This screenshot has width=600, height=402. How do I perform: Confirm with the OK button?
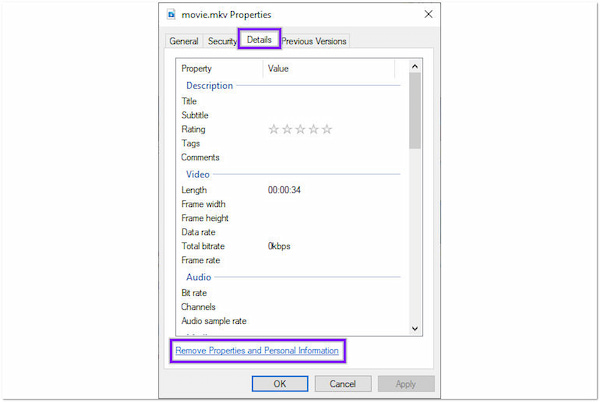pos(280,384)
